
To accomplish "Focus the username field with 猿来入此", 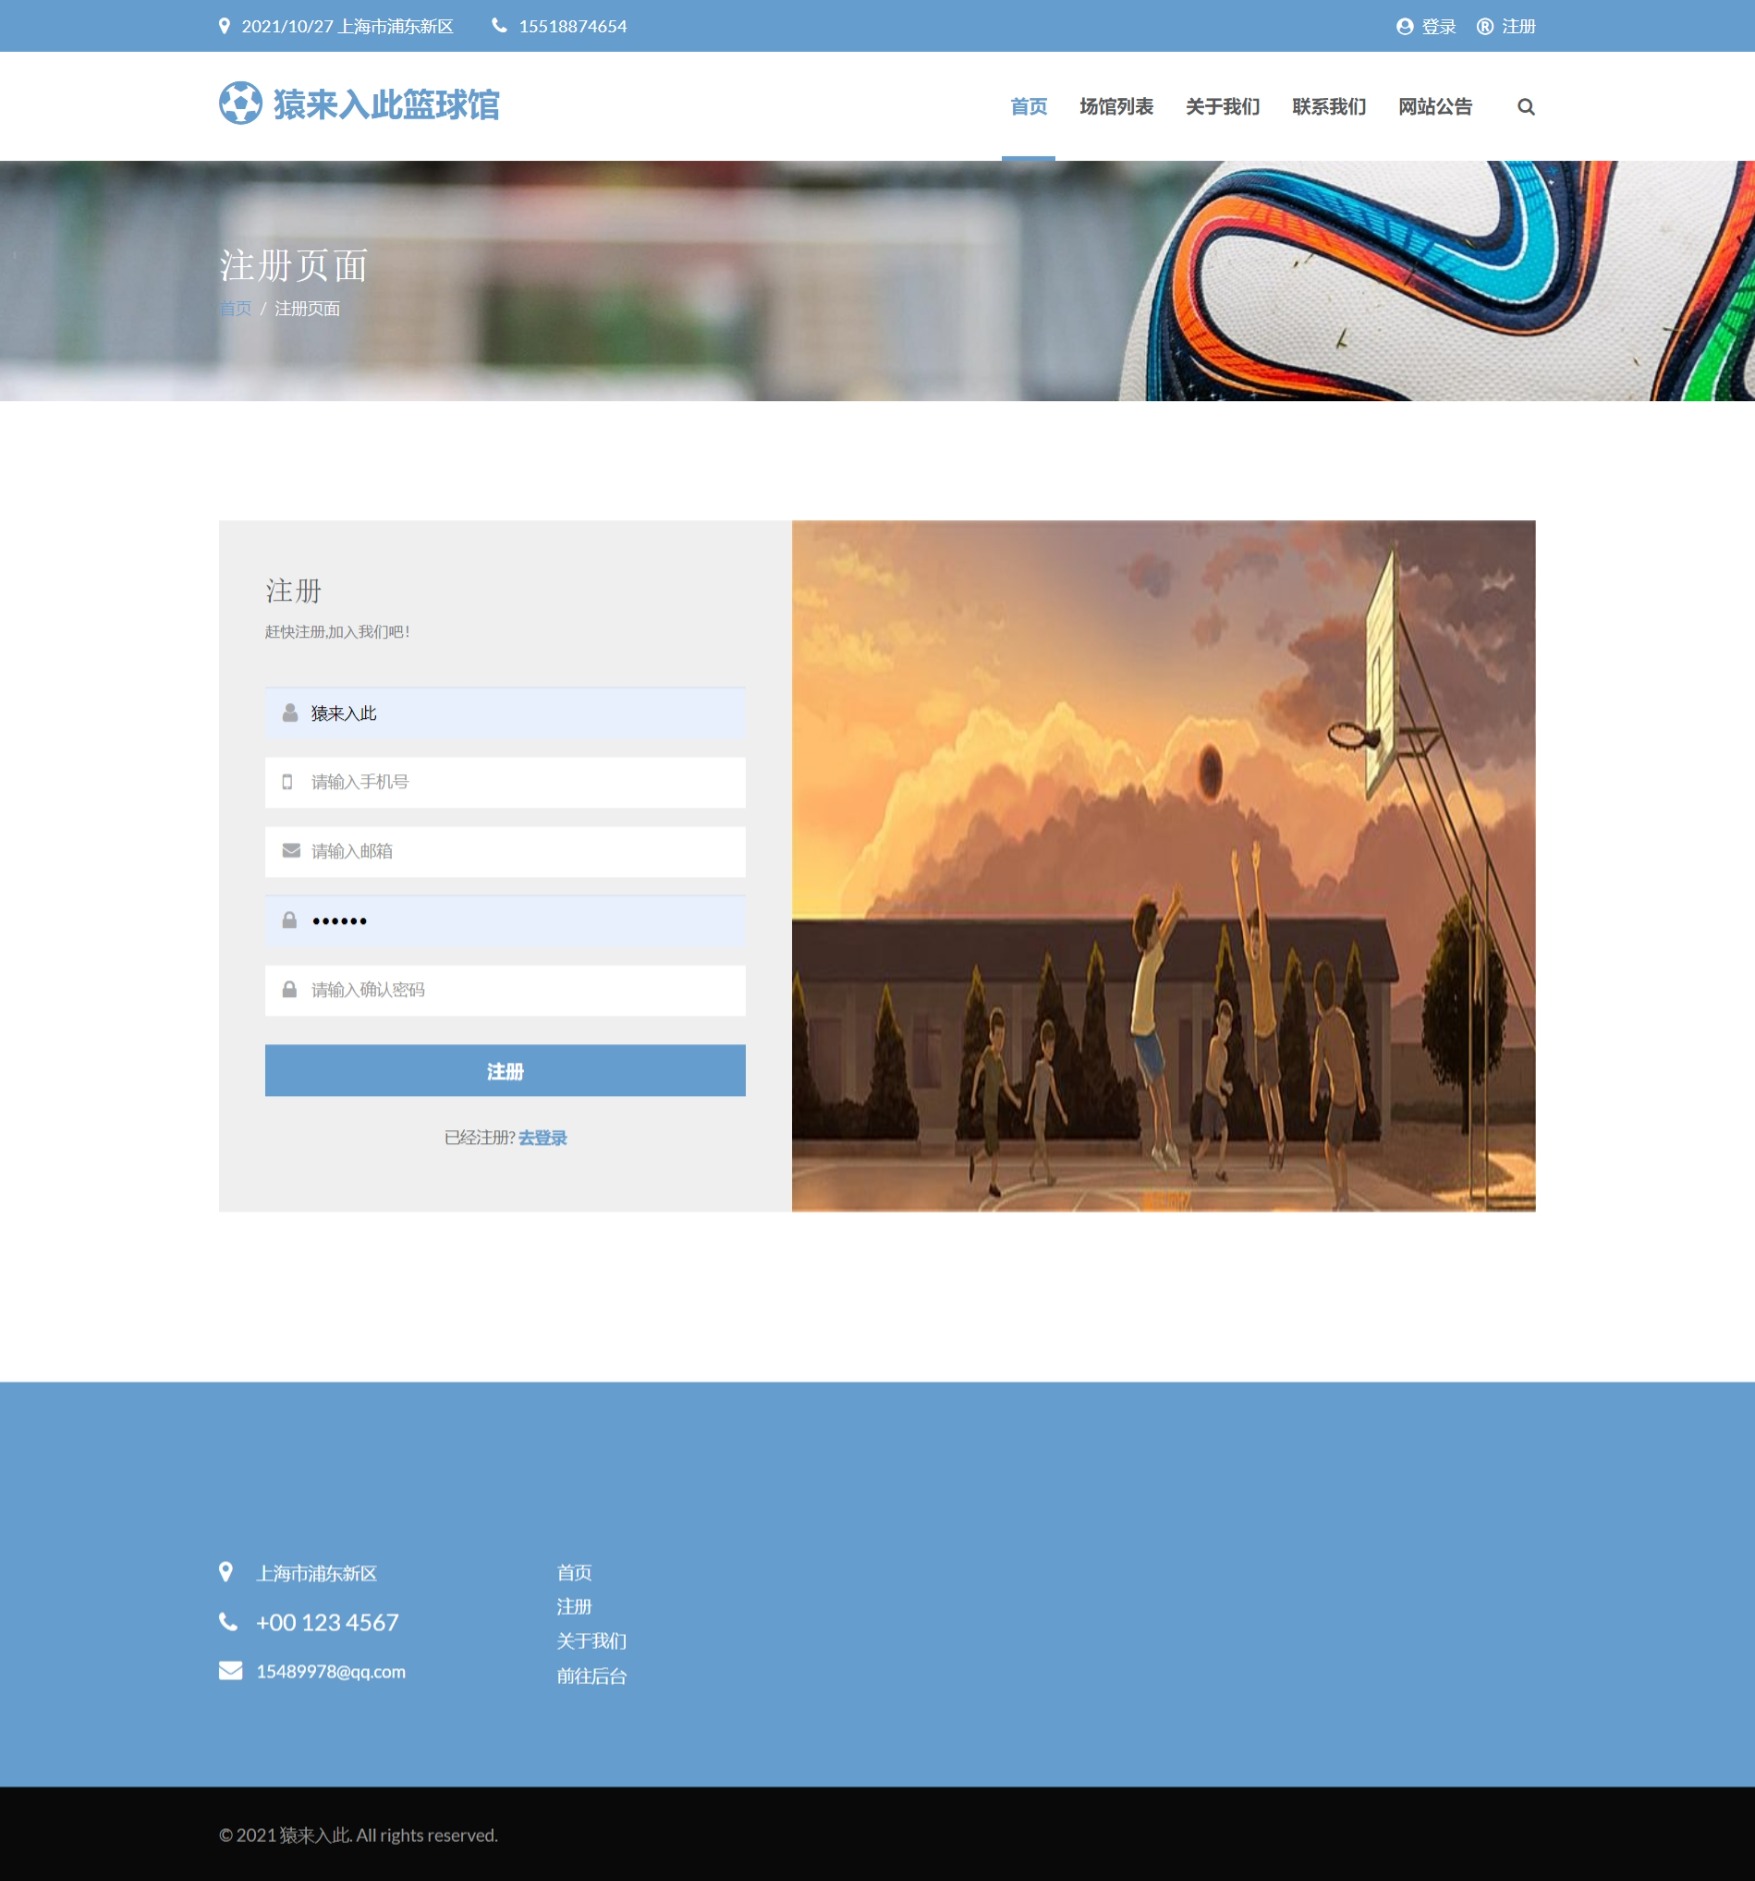I will tap(505, 713).
